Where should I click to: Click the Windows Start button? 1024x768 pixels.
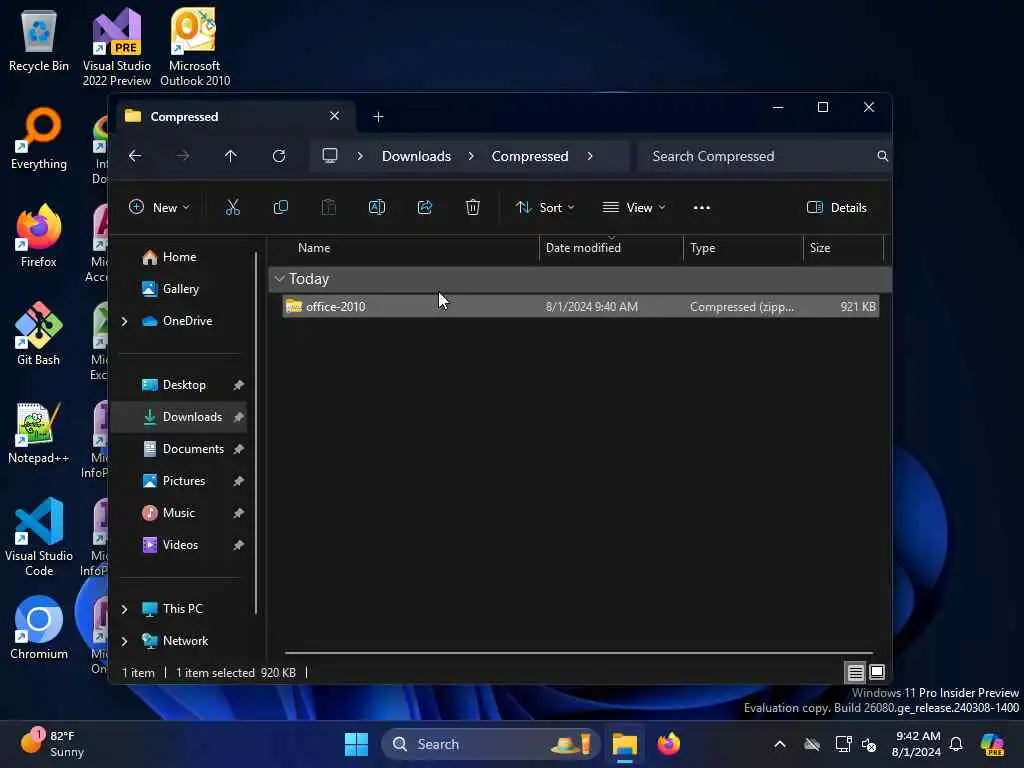[357, 744]
